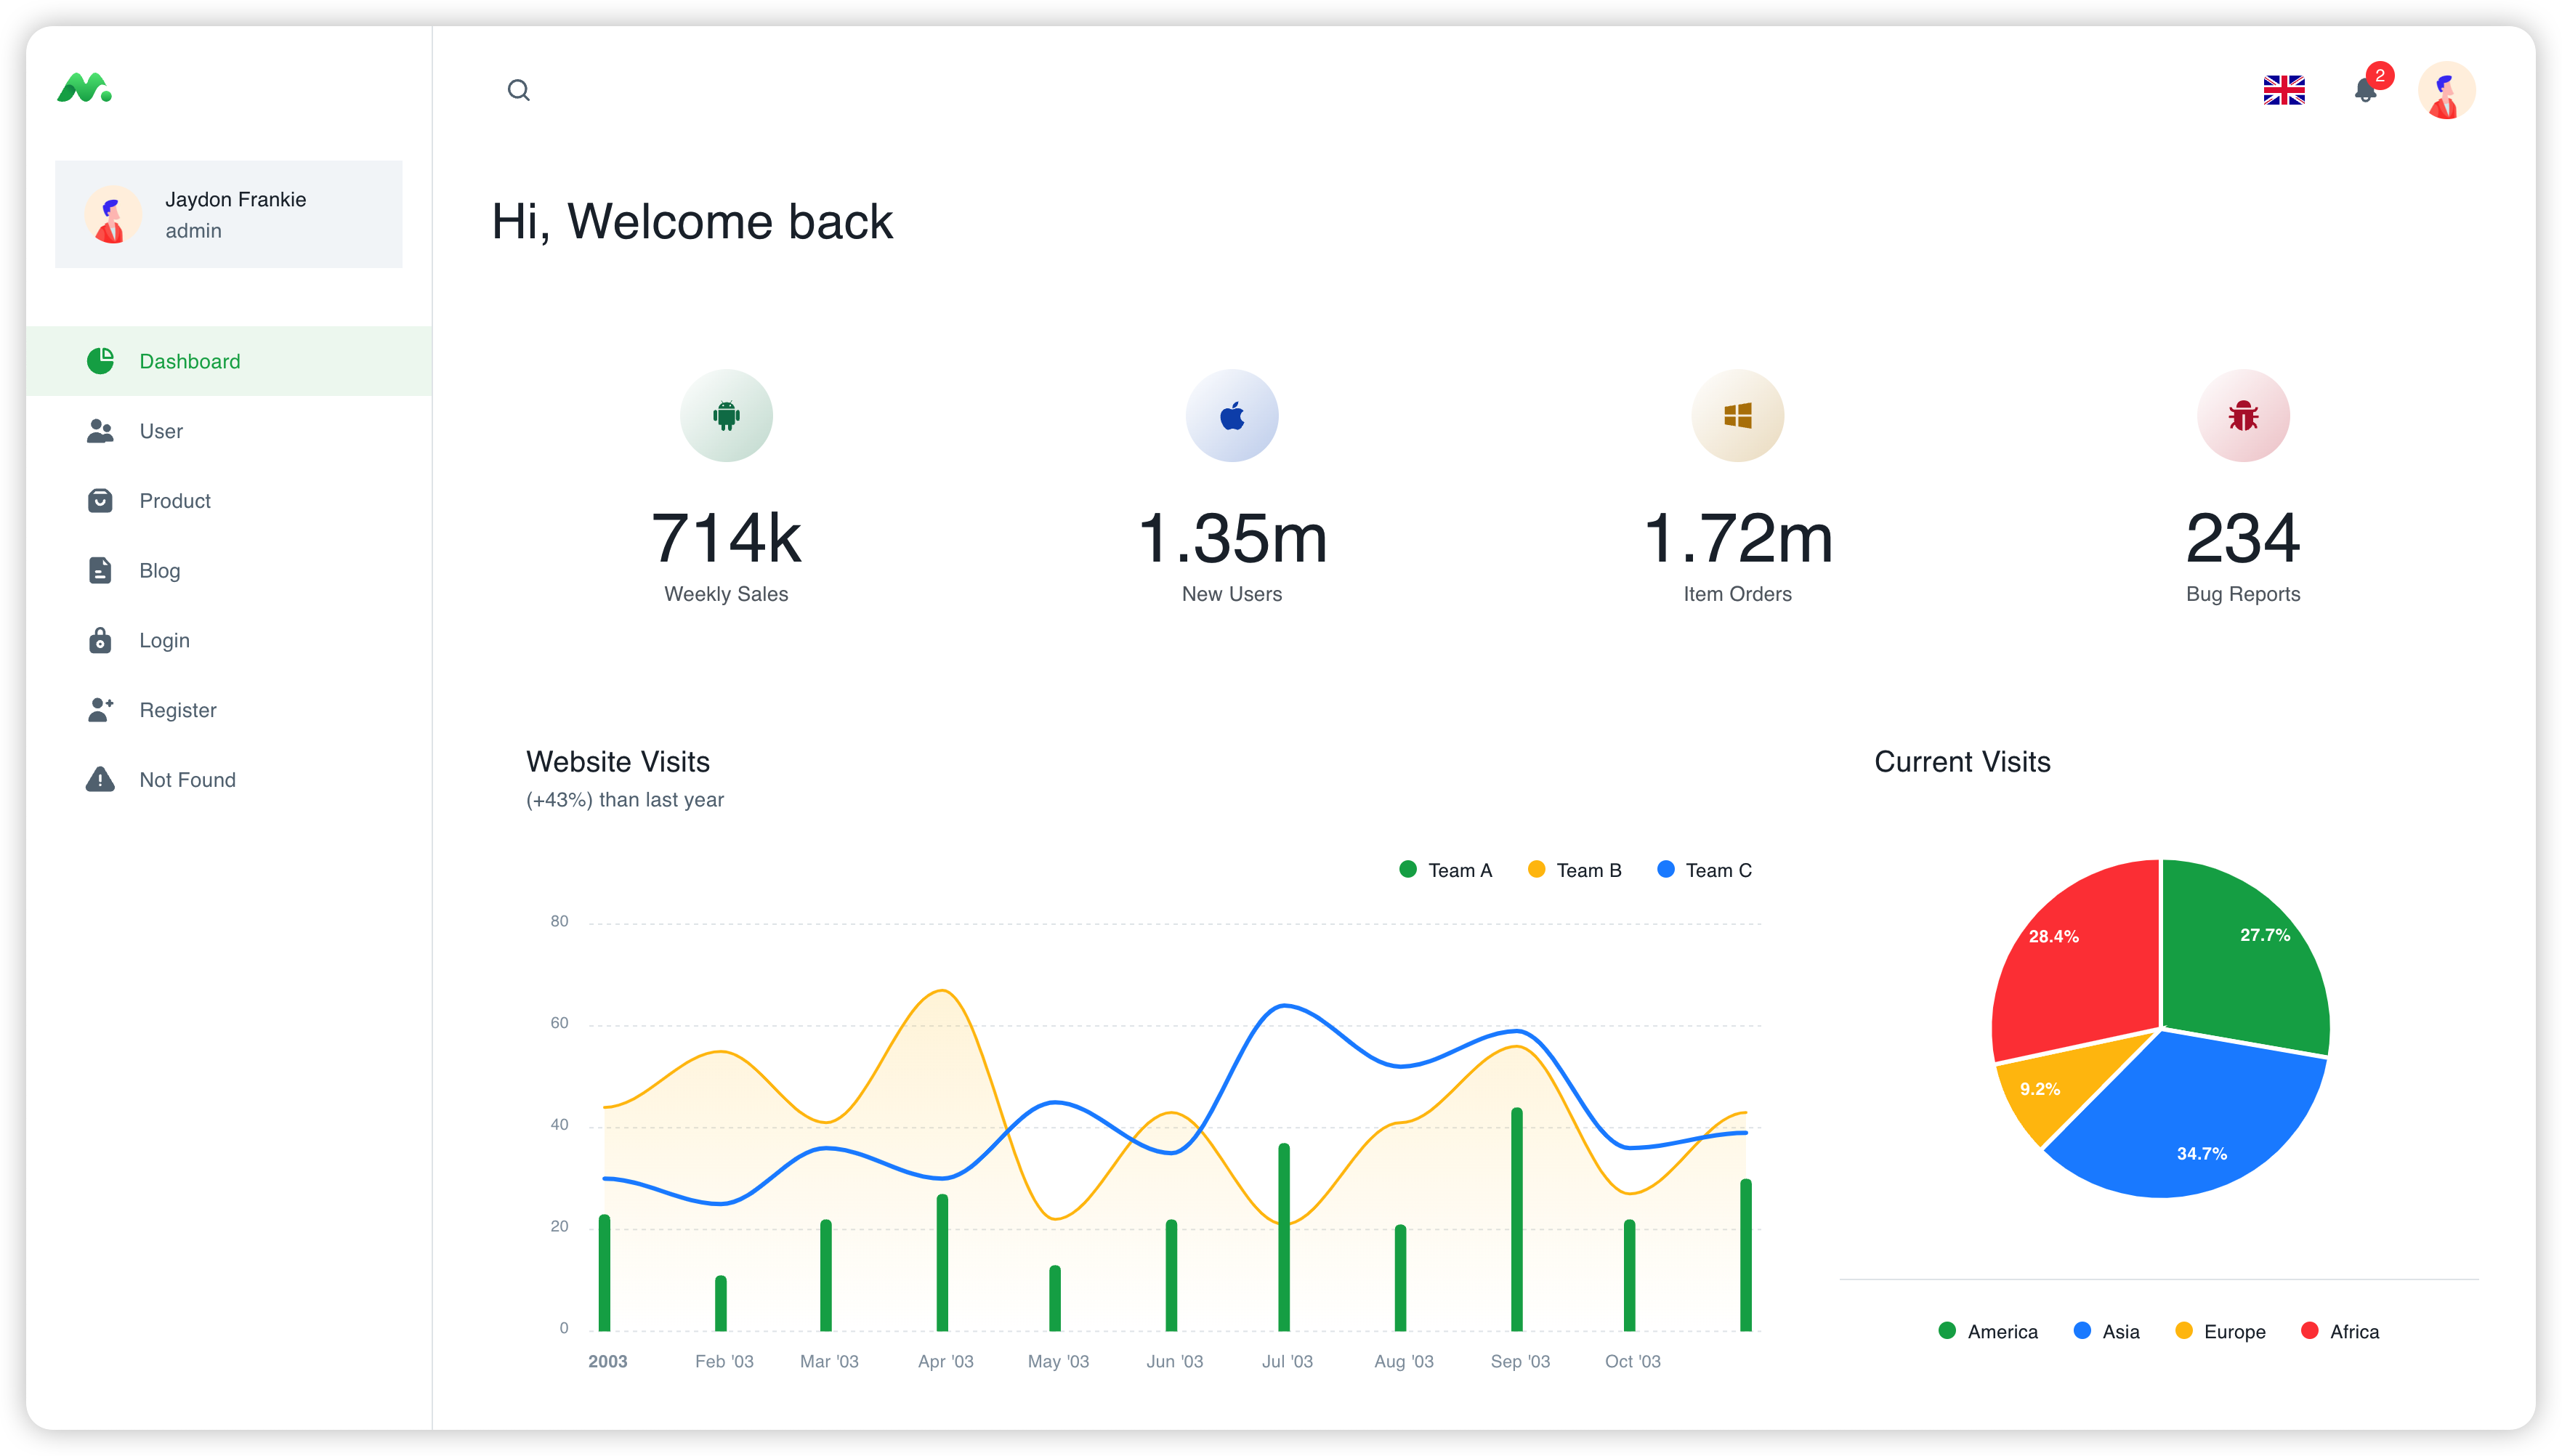Select Dashboard in the sidebar
This screenshot has width=2562, height=1456.
click(x=189, y=361)
